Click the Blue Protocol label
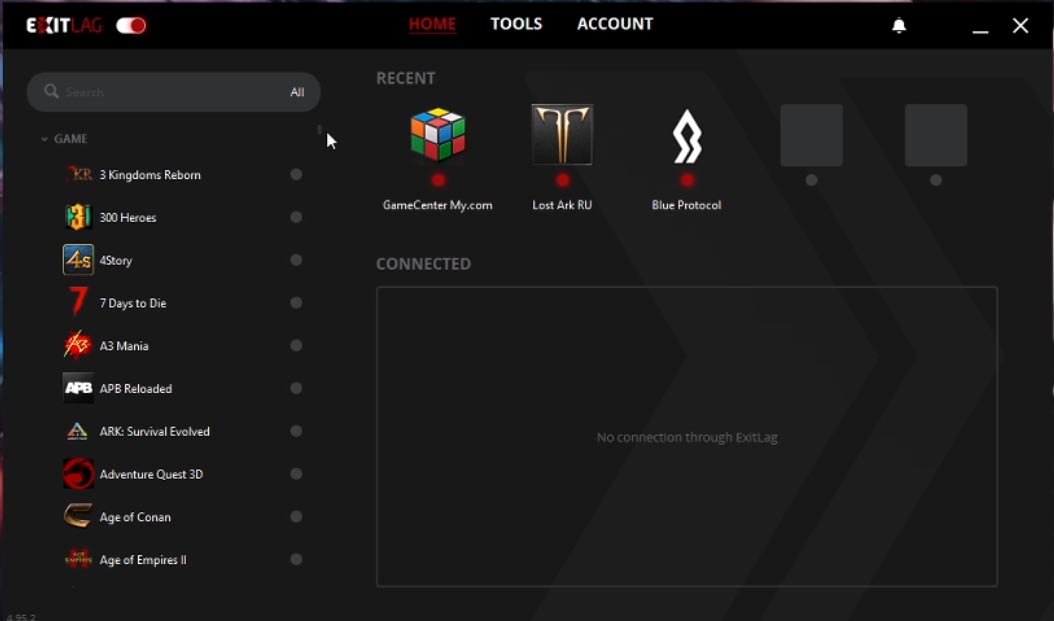Image resolution: width=1054 pixels, height=621 pixels. (686, 205)
